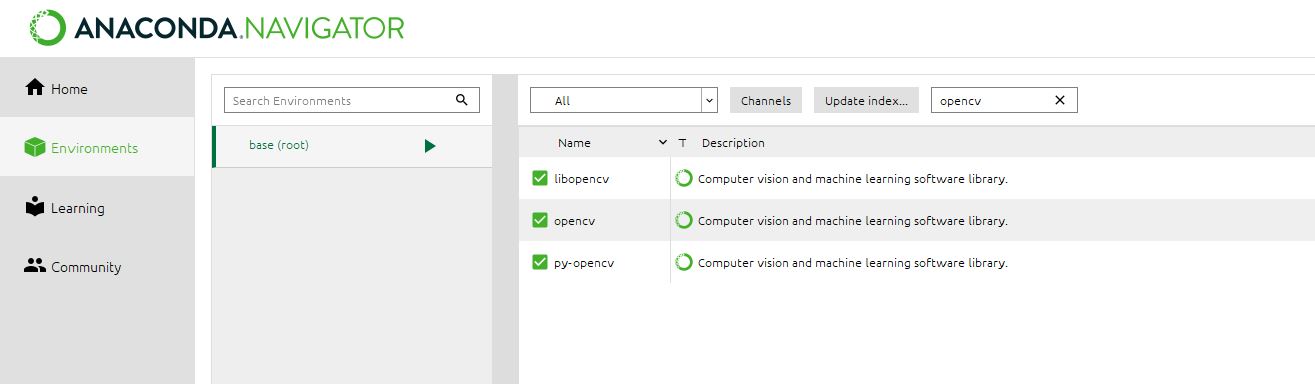Screen dimensions: 1315x384
Task: Click the T column header
Action: (x=683, y=143)
